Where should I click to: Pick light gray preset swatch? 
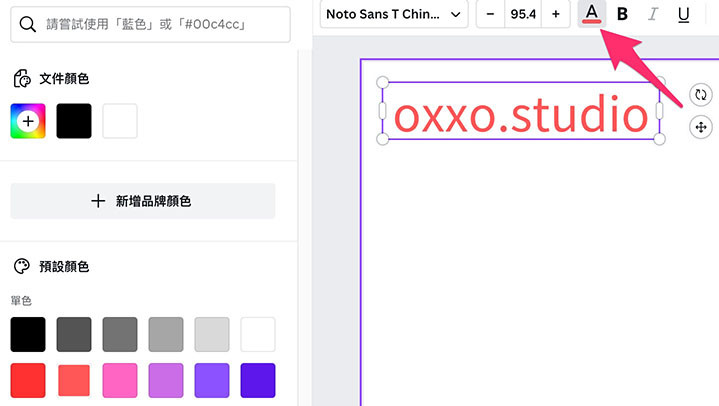(166, 334)
